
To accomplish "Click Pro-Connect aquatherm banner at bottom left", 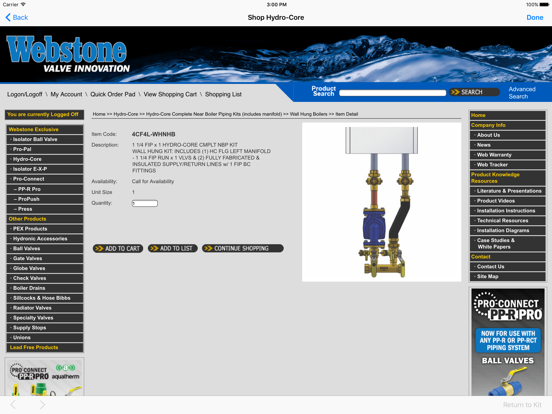I will tap(44, 377).
